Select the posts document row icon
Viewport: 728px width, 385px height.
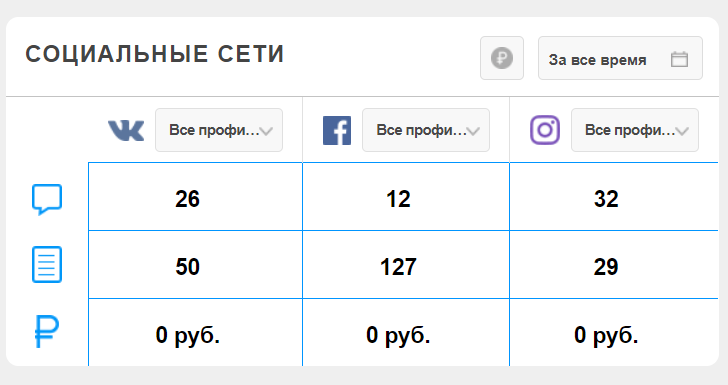(x=47, y=265)
